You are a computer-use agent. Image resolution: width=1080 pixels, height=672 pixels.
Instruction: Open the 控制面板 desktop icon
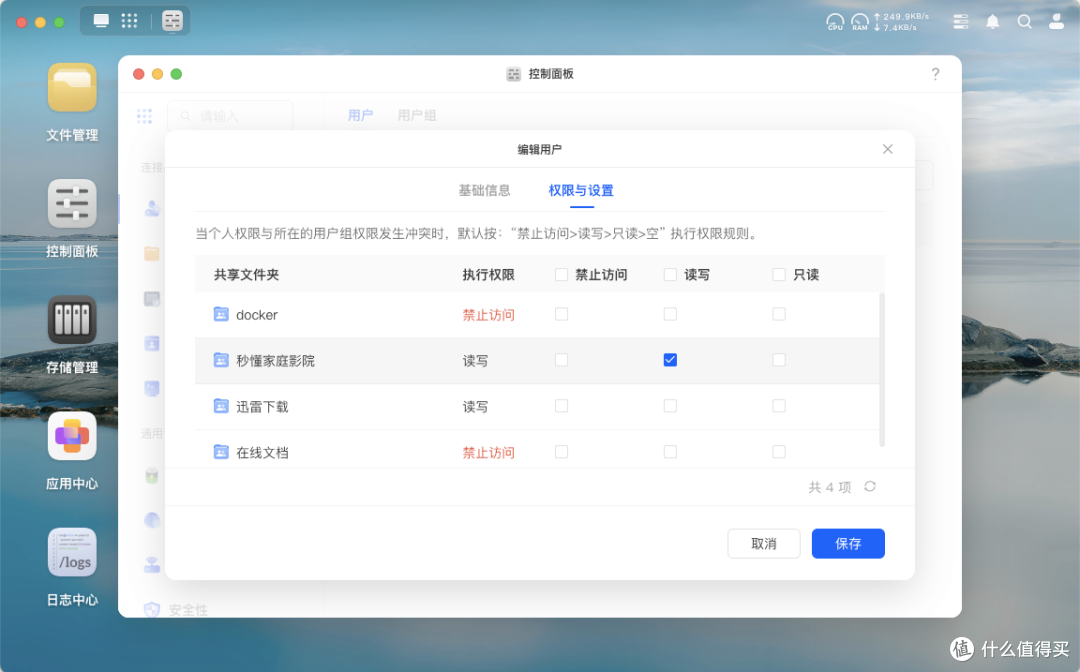point(72,204)
